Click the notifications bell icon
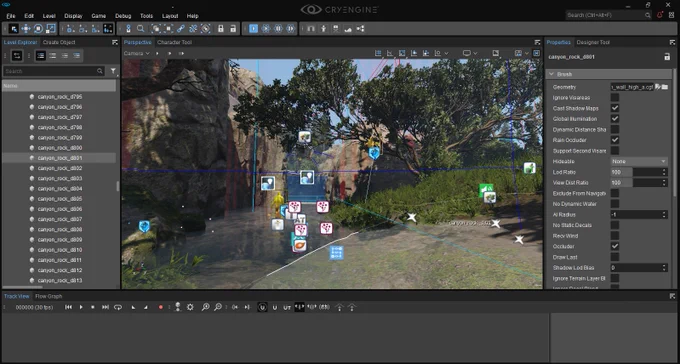This screenshot has height=364, width=680. pos(660,15)
